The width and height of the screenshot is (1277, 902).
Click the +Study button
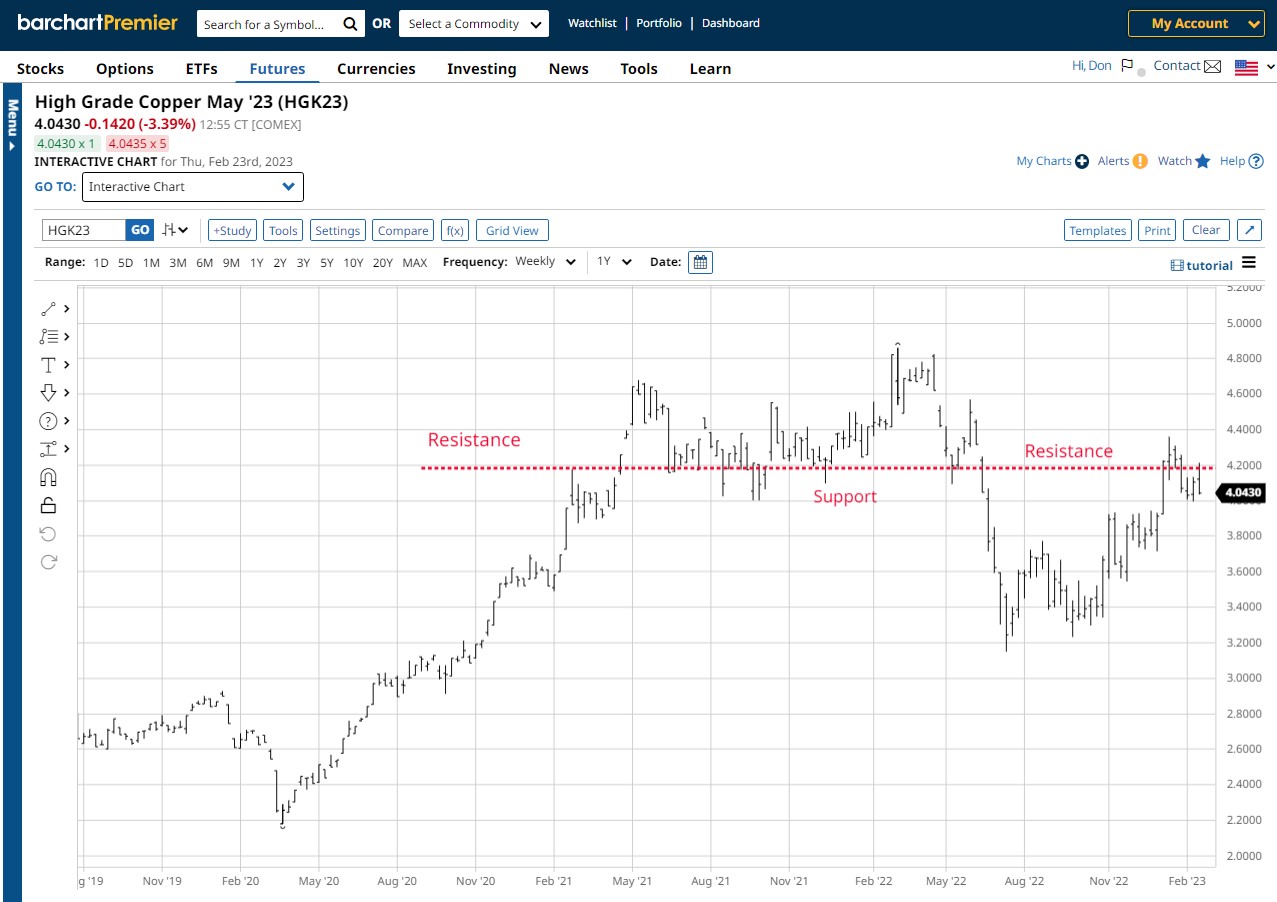point(232,231)
